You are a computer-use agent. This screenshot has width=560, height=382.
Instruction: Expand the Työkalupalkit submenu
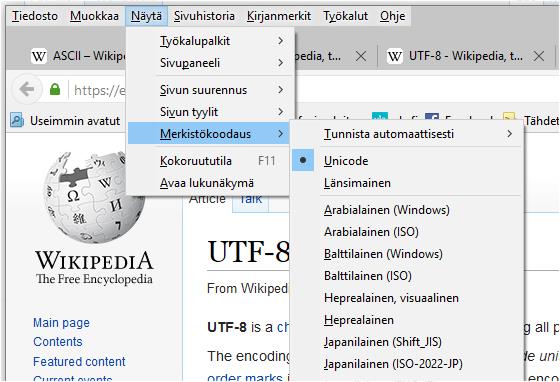[x=209, y=41]
